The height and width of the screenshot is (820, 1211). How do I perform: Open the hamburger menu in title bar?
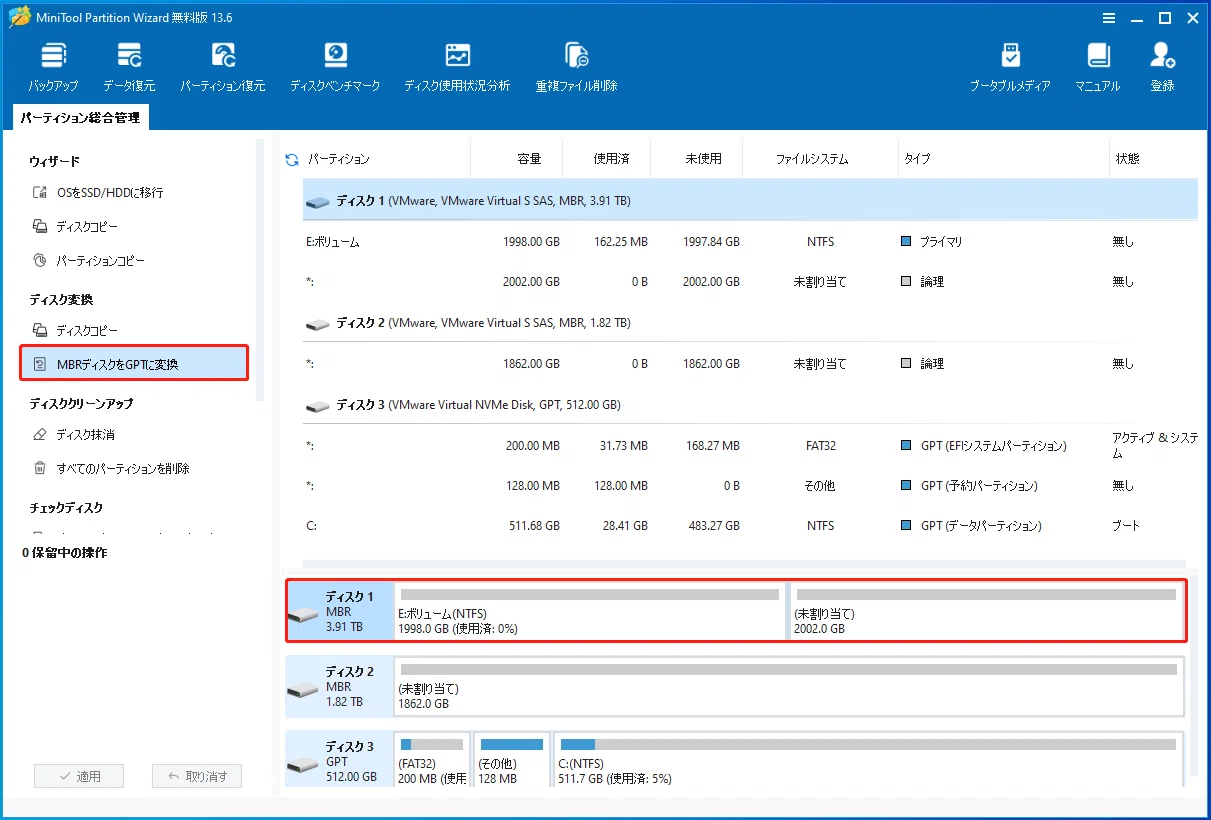tap(1109, 18)
